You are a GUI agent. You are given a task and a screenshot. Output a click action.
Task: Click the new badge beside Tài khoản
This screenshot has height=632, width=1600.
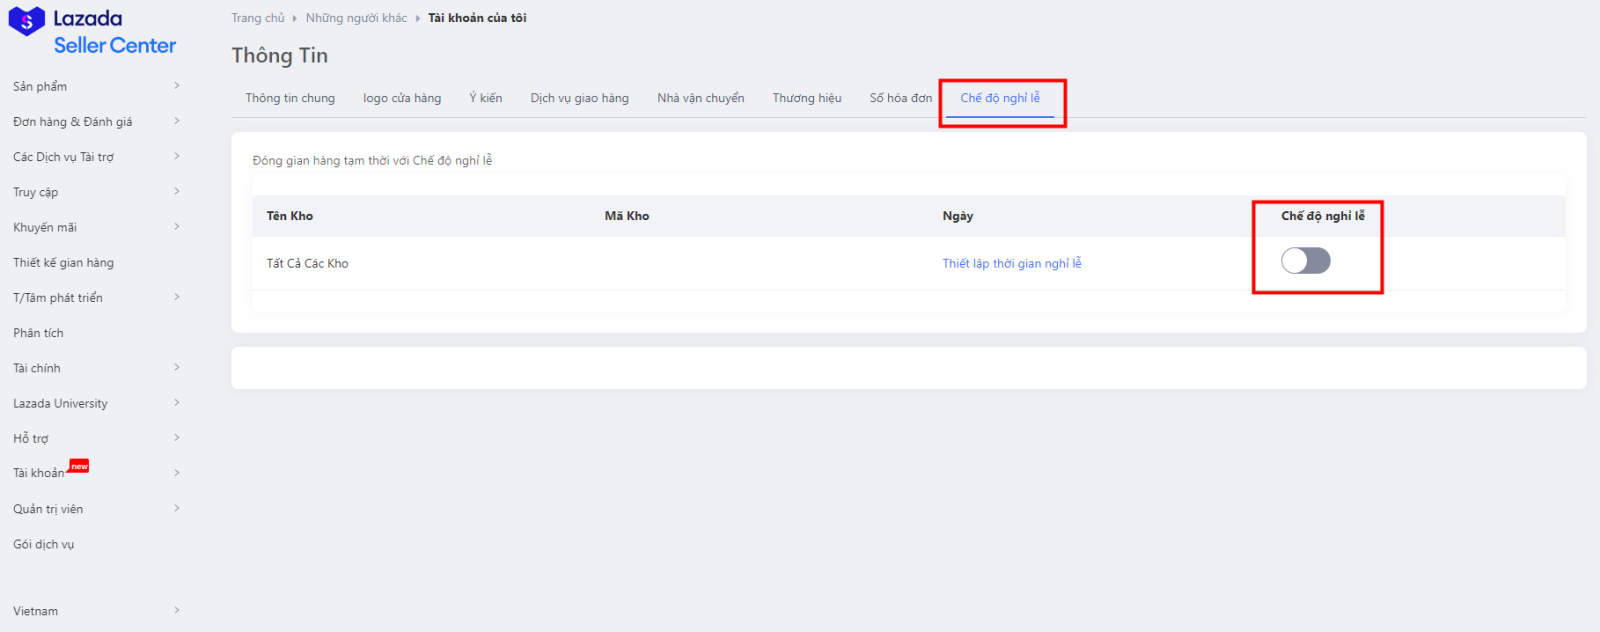(79, 466)
